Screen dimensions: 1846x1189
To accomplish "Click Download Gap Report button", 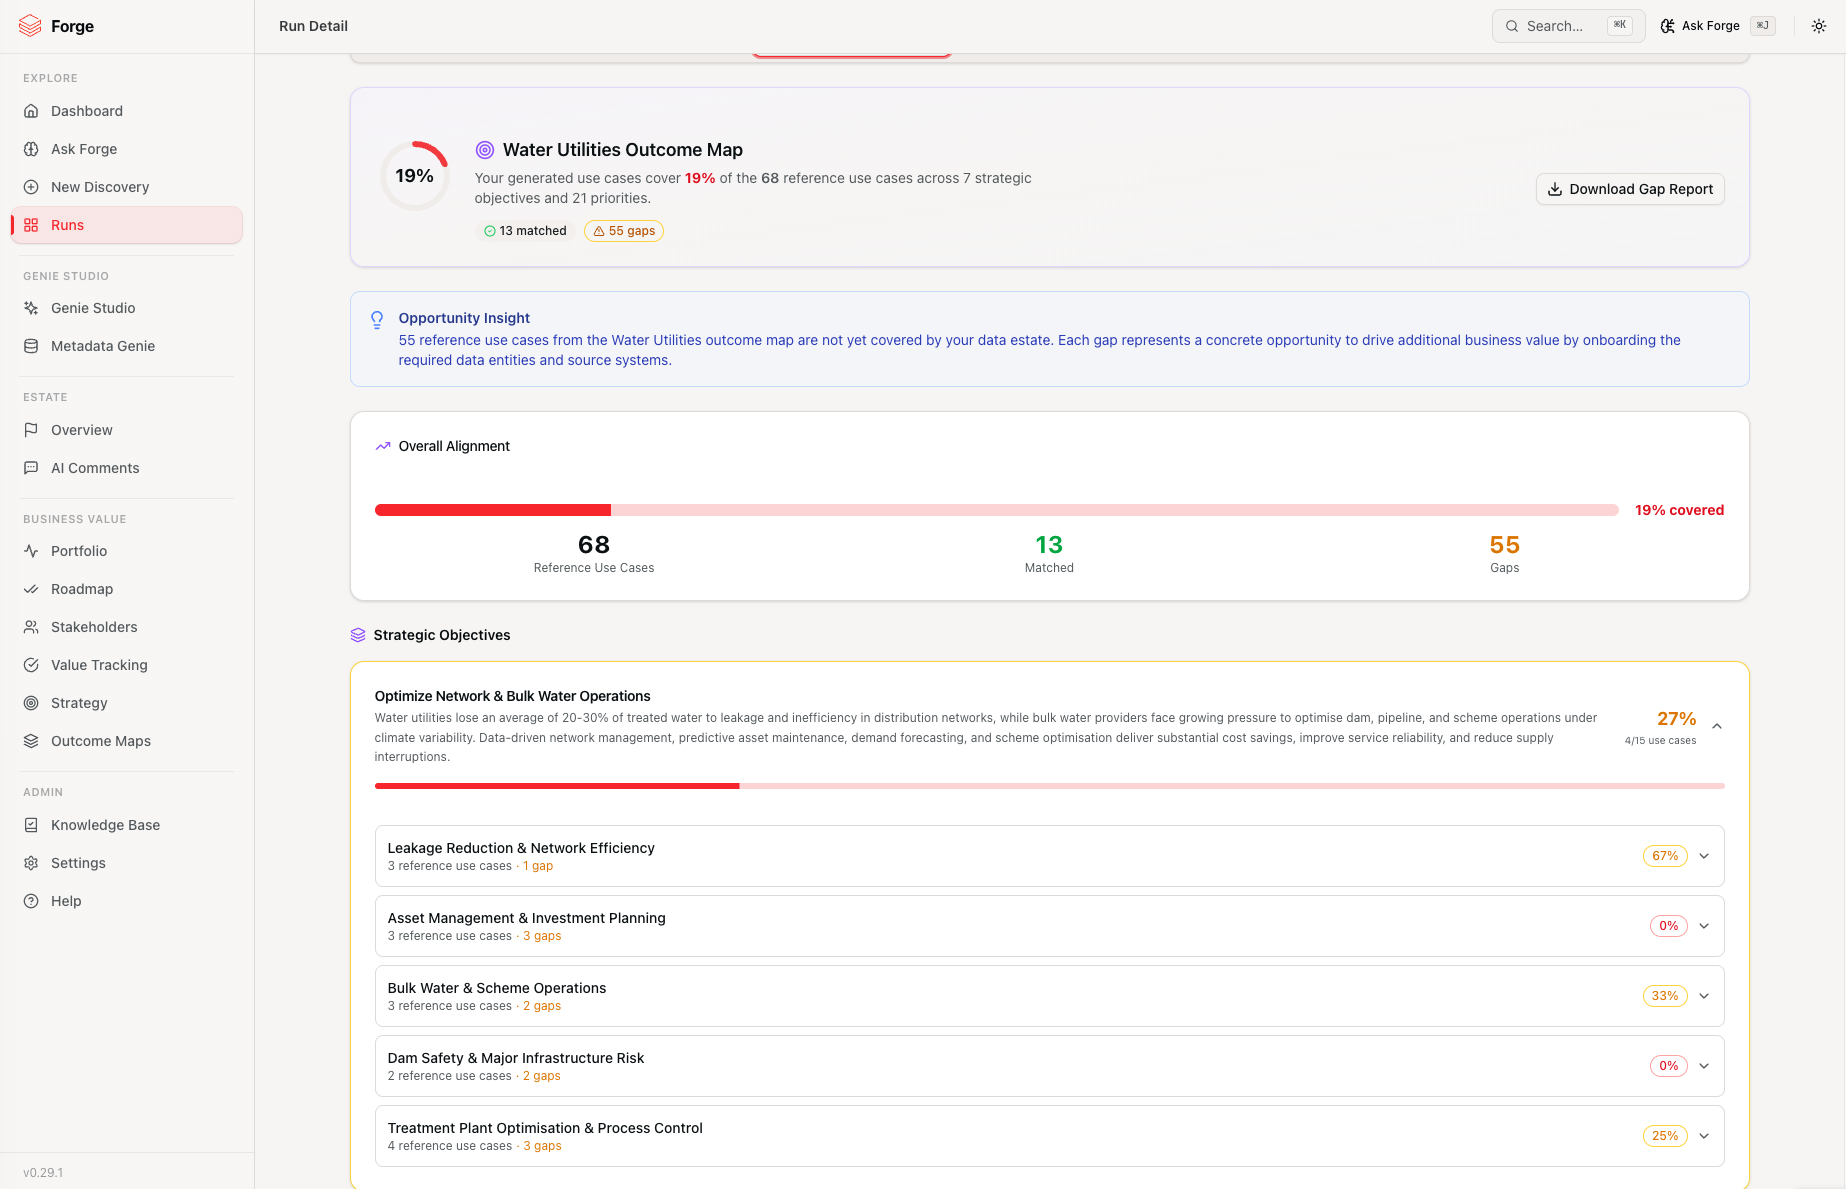I will [x=1630, y=189].
